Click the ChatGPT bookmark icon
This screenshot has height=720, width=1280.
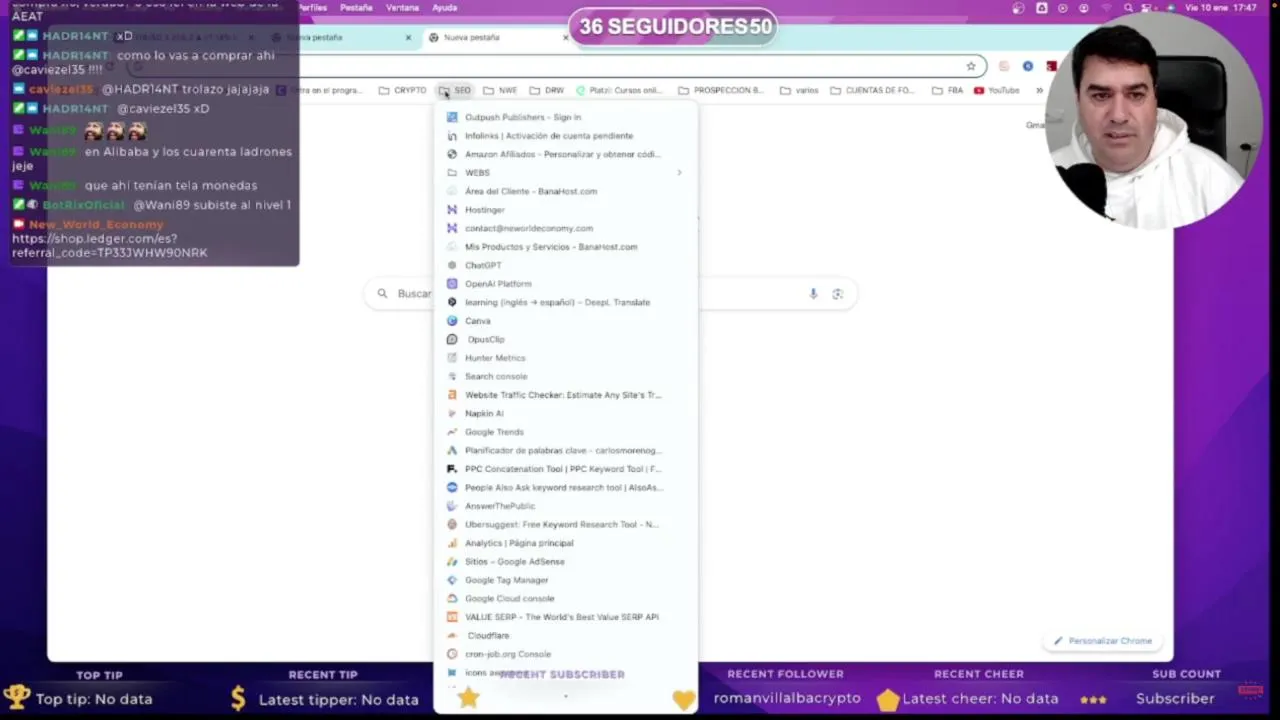(x=452, y=265)
